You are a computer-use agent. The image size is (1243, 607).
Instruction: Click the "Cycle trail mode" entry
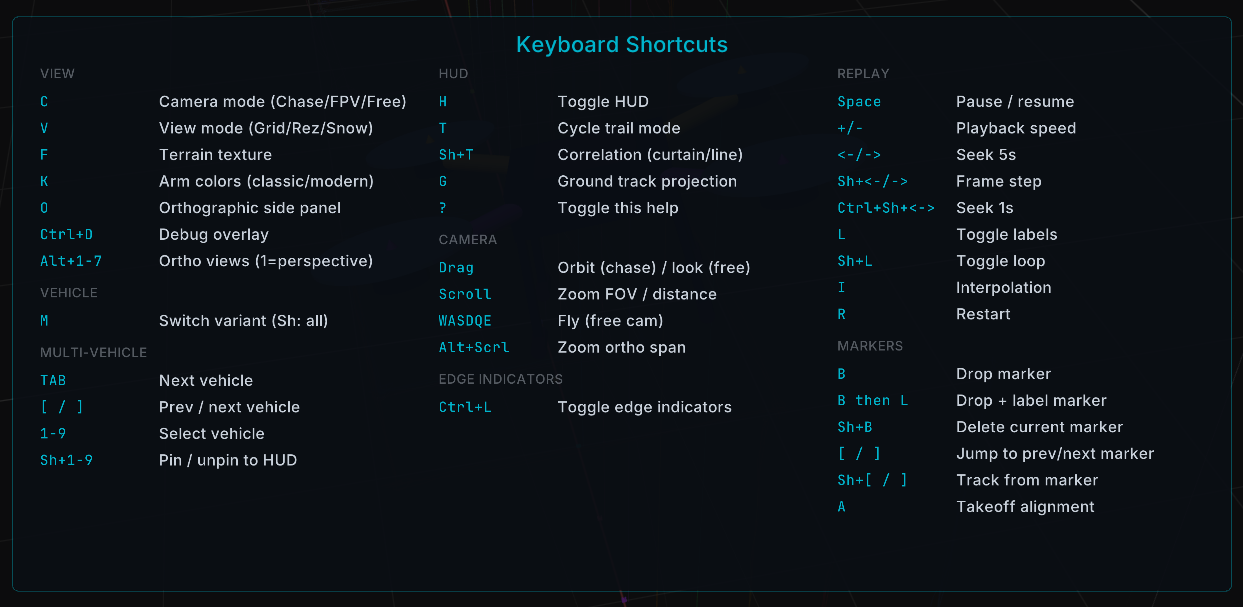click(618, 128)
